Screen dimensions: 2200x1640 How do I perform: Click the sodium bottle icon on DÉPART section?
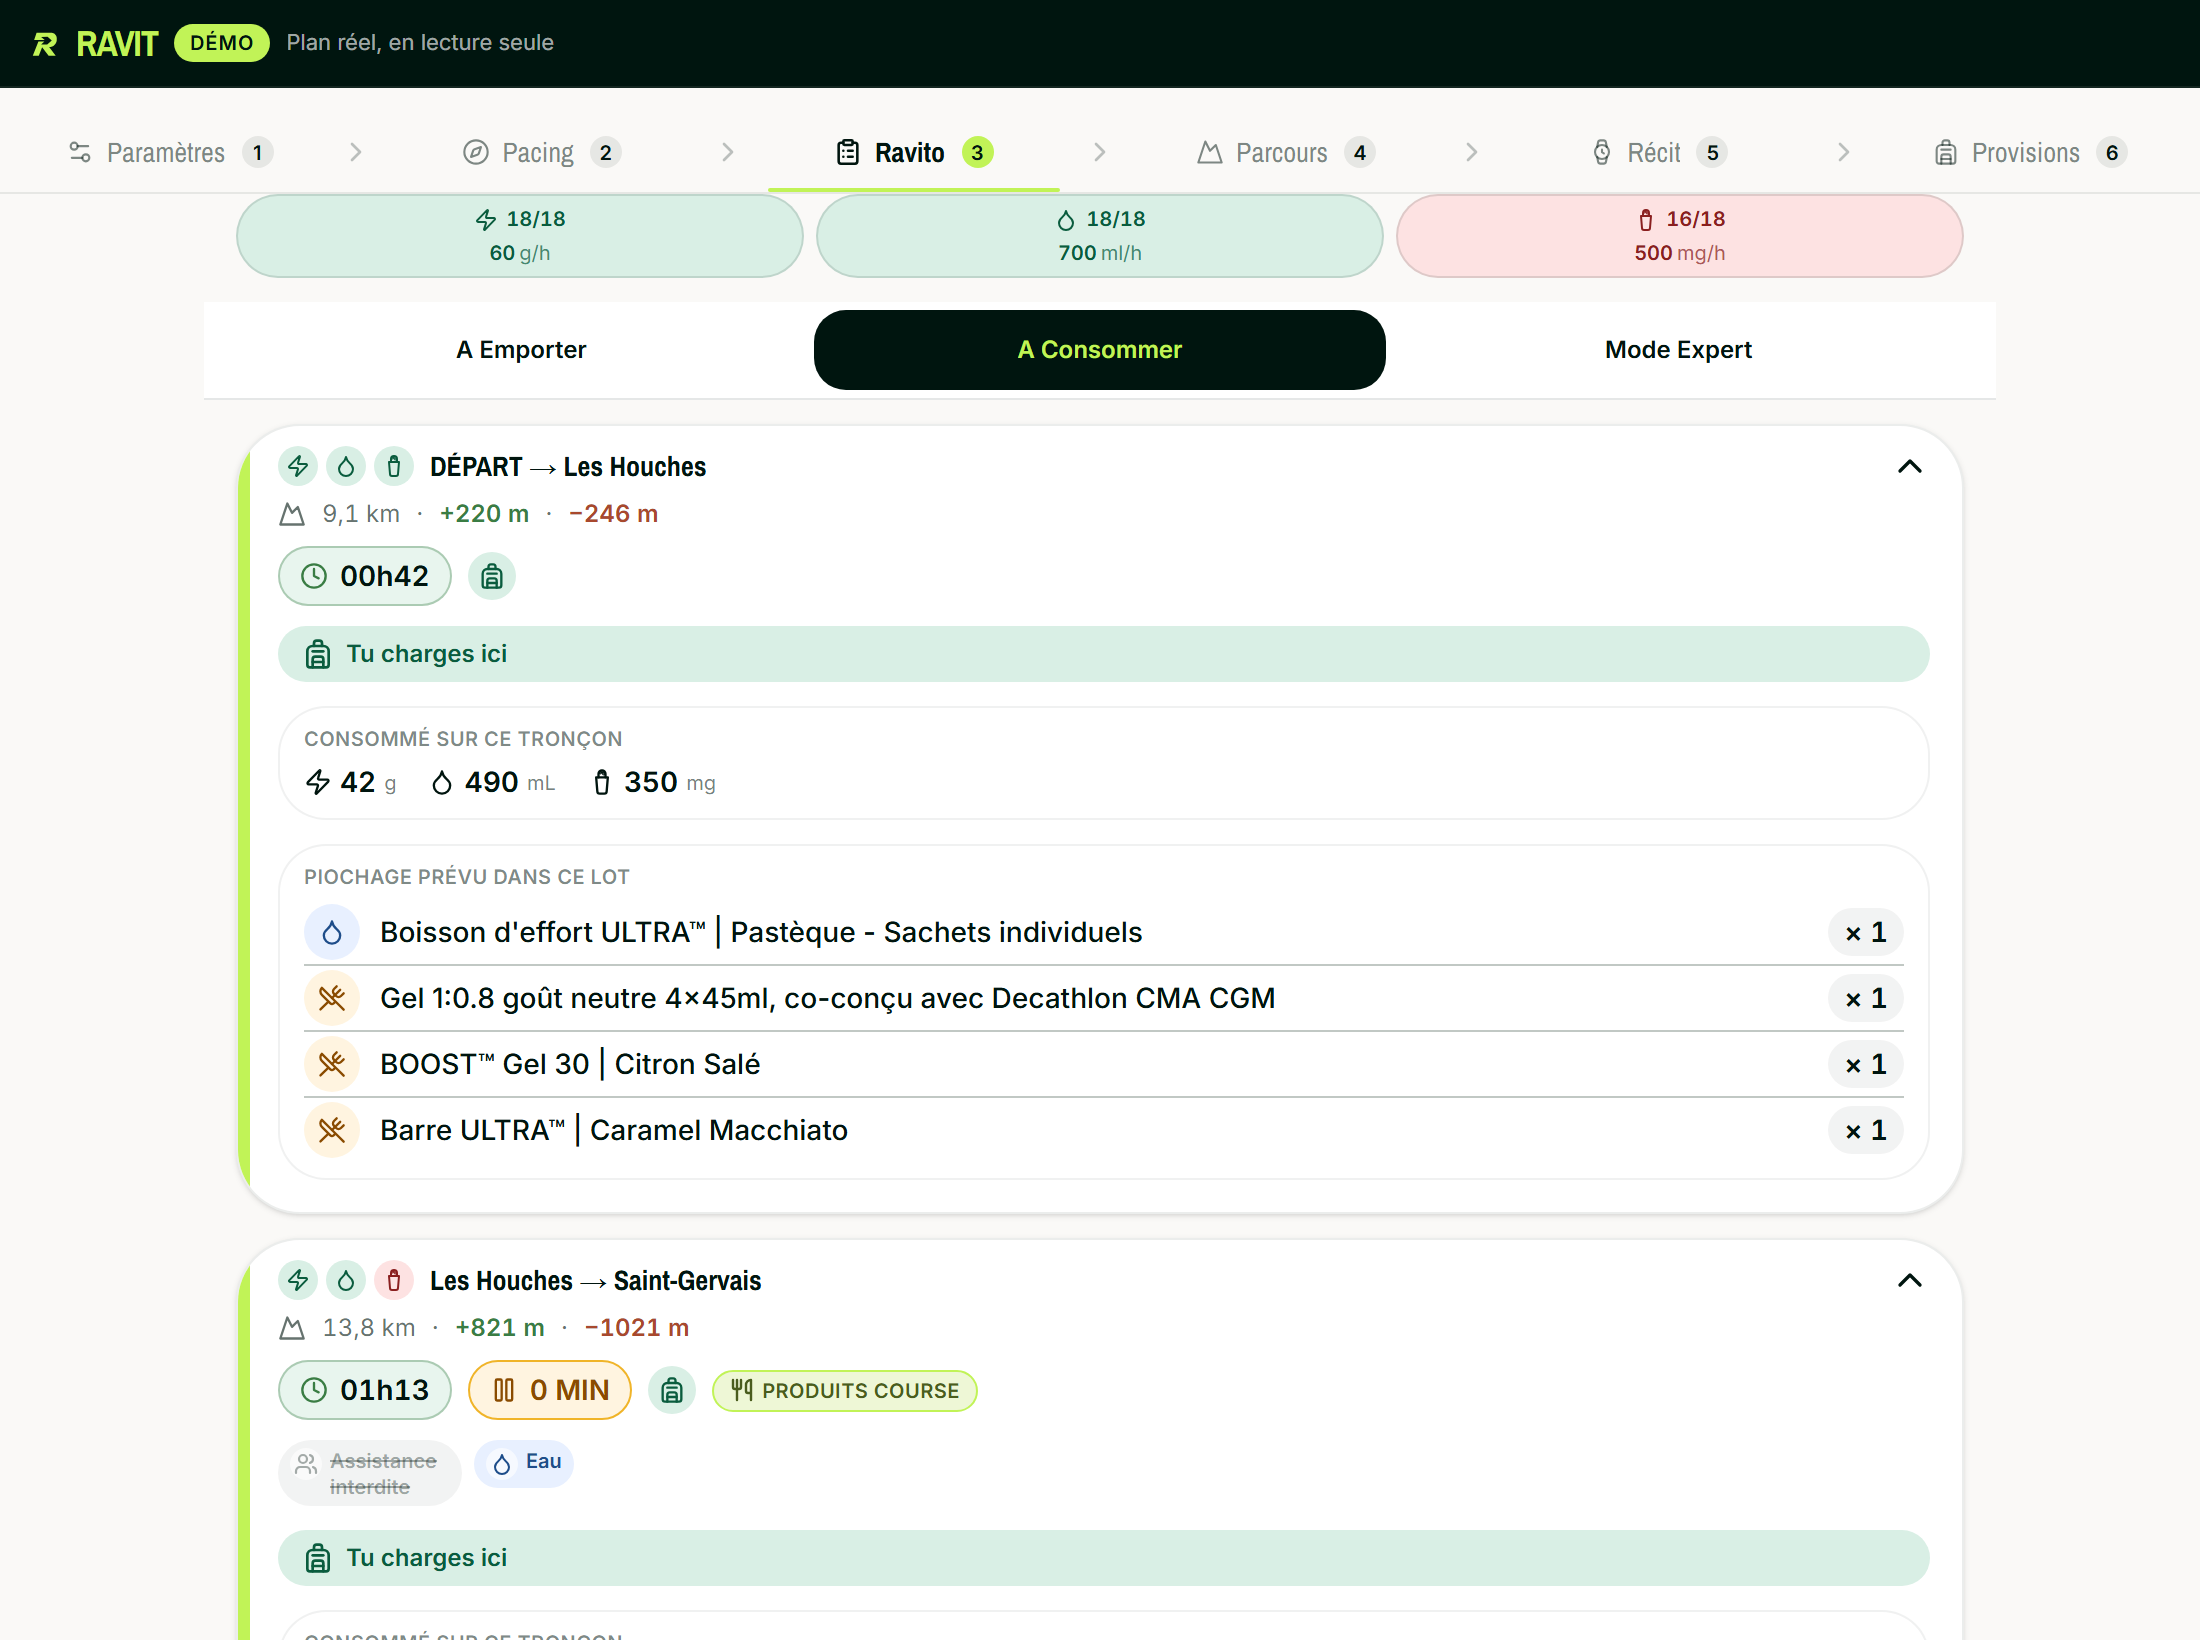394,467
